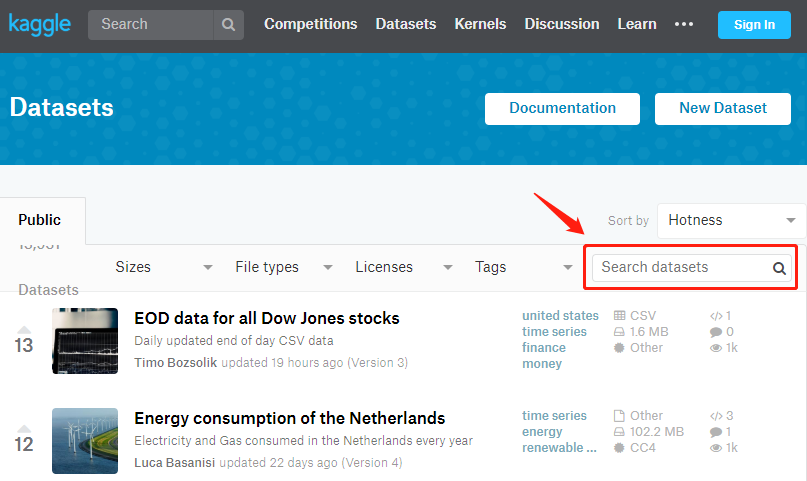Click the dataset search magnifier icon
807x481 pixels.
point(779,268)
